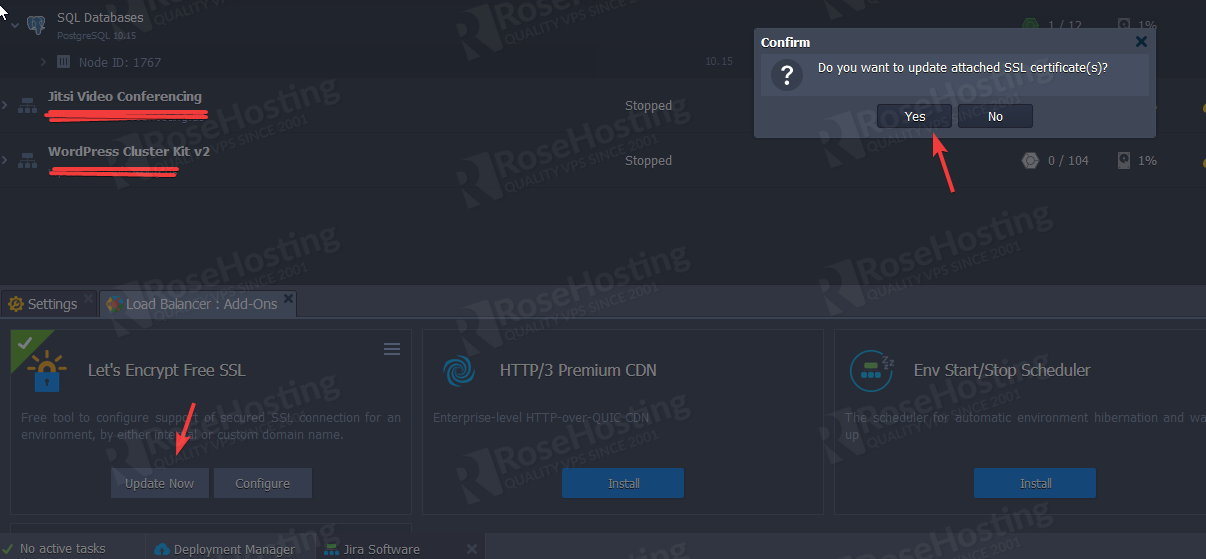1206x559 pixels.
Task: Open the No active tasks panel
Action: pos(61,549)
